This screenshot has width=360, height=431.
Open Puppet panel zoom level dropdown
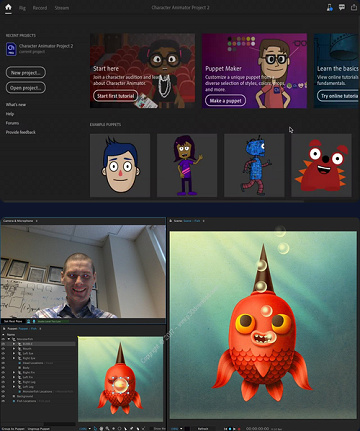[86, 429]
